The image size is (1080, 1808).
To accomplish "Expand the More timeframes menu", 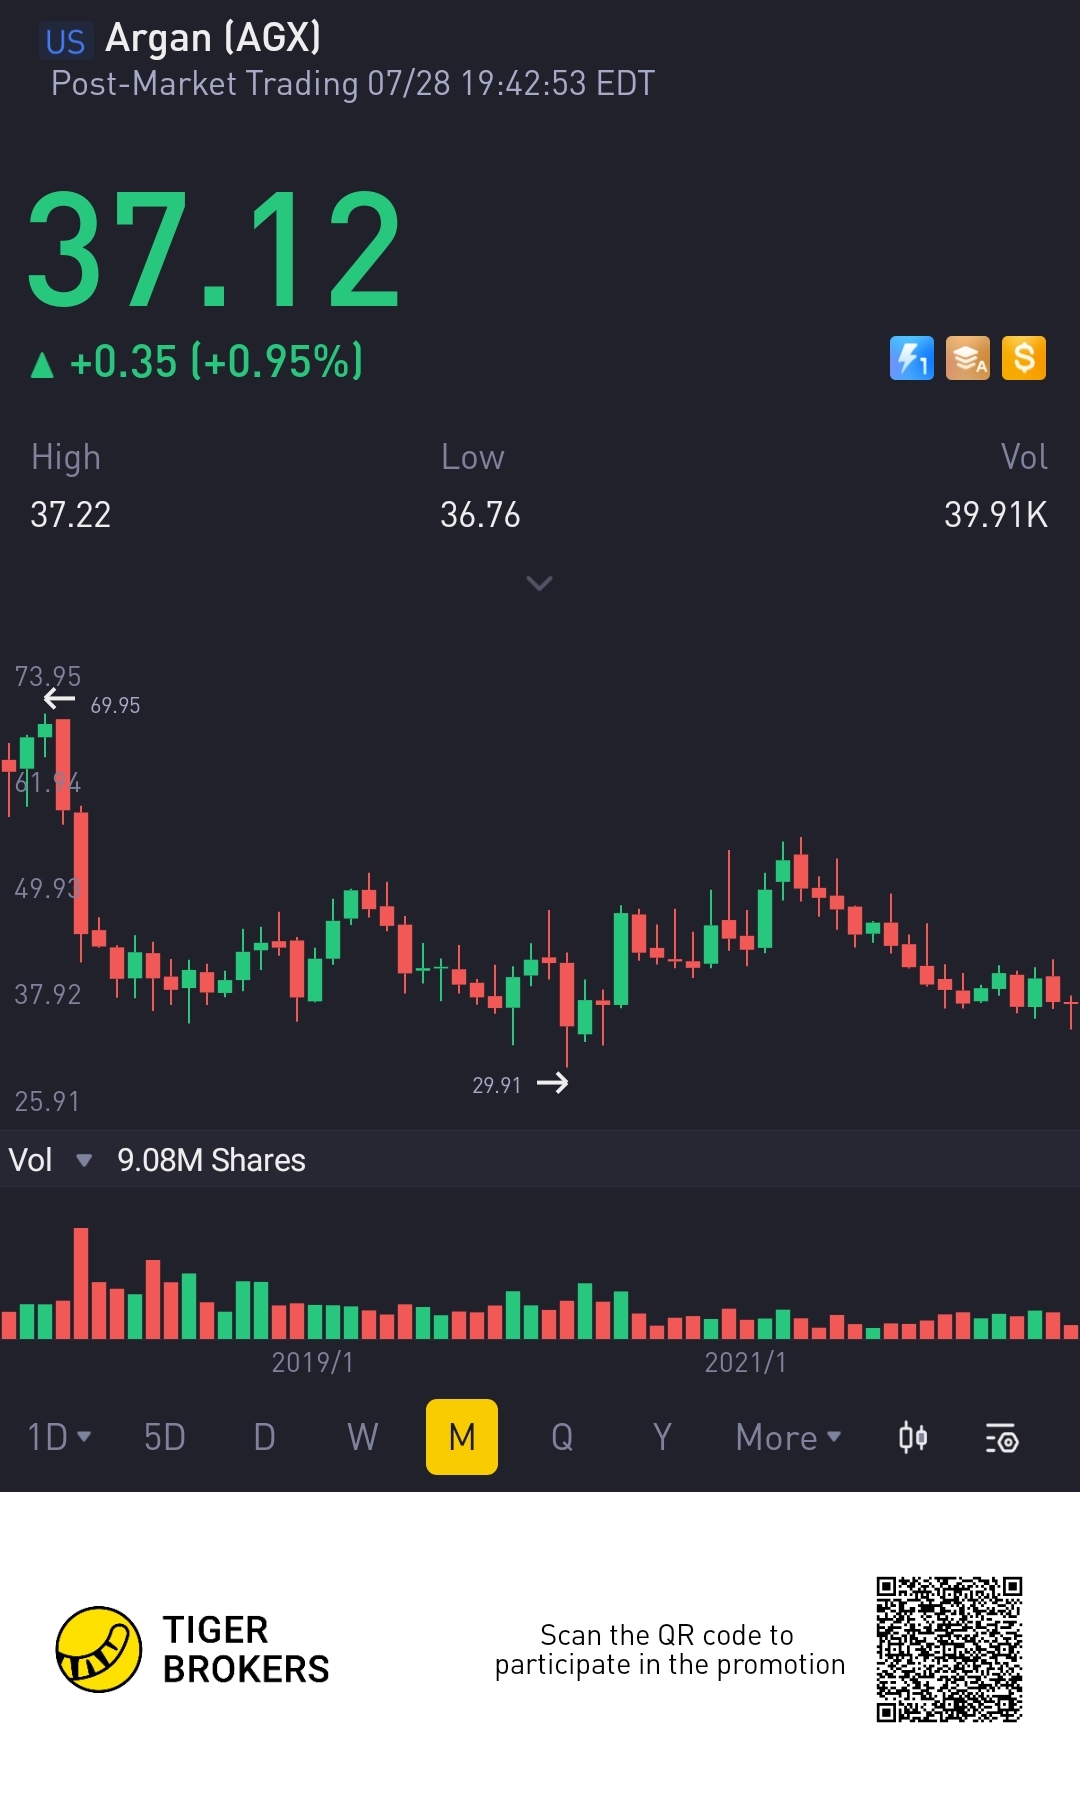I will pos(788,1437).
